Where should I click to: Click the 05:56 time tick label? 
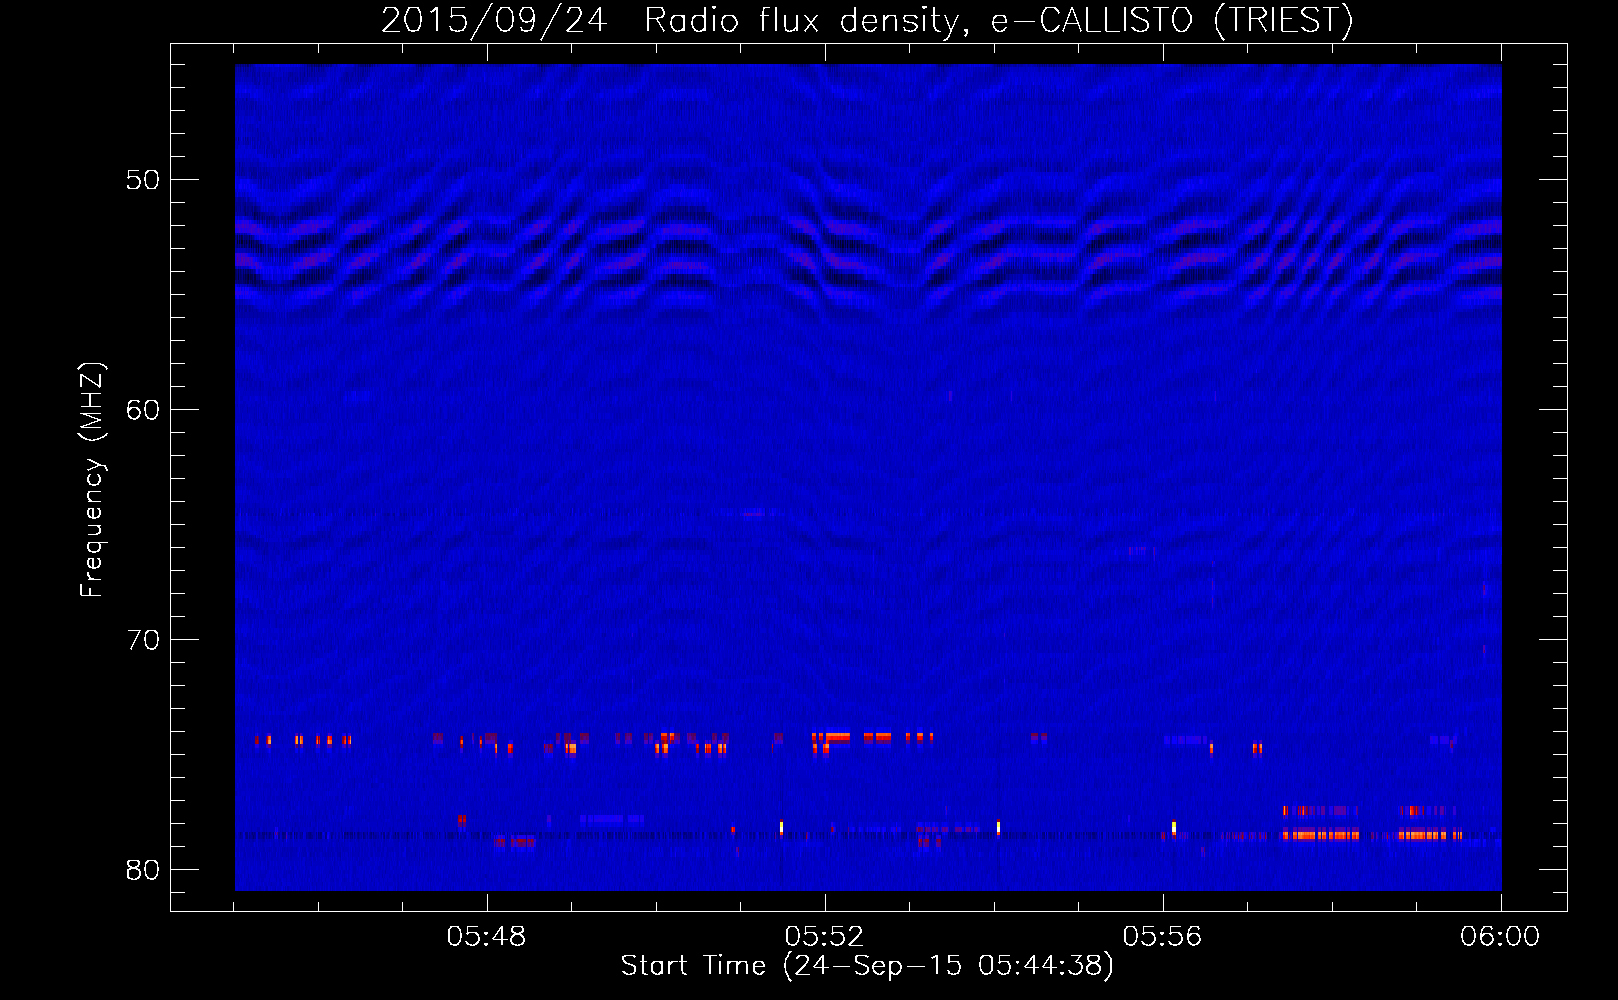[1162, 937]
